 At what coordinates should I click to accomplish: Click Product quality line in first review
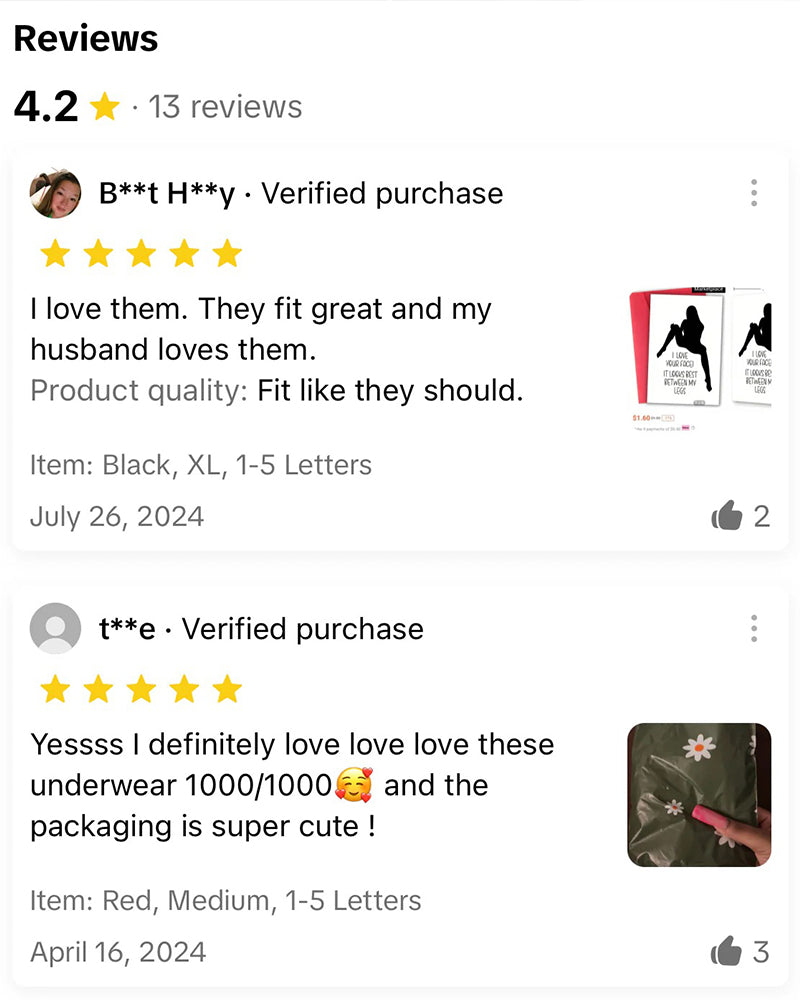(277, 390)
